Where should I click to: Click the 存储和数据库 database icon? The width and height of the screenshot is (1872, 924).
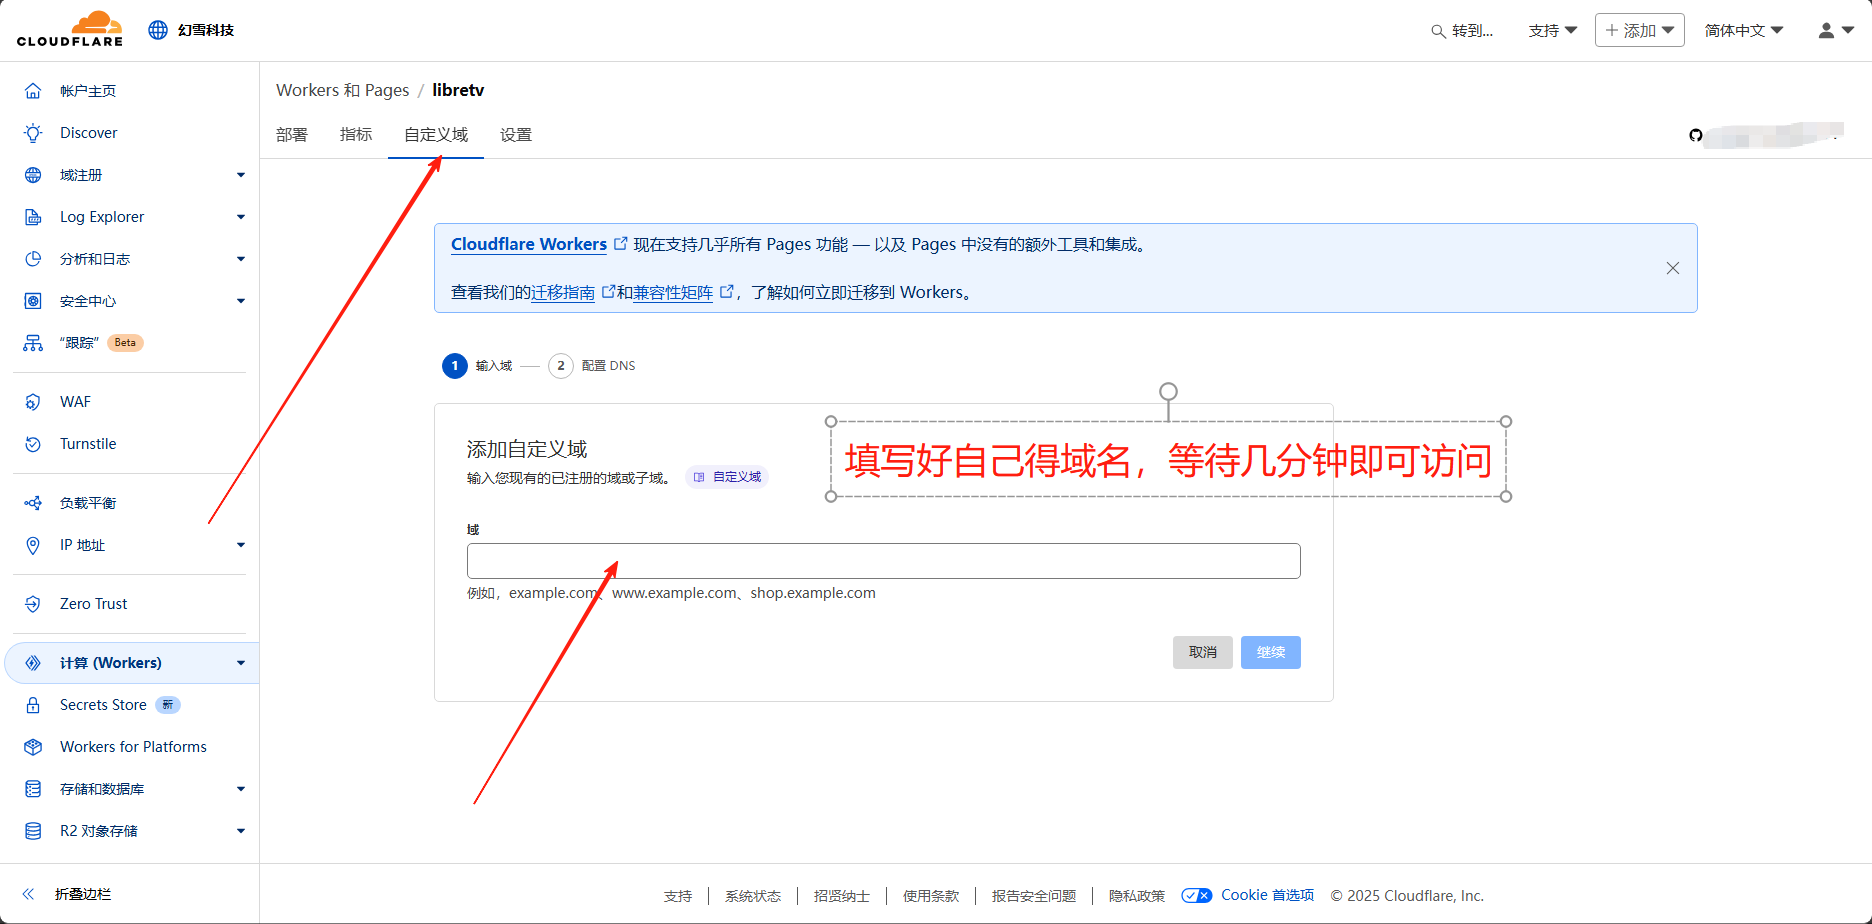point(33,789)
